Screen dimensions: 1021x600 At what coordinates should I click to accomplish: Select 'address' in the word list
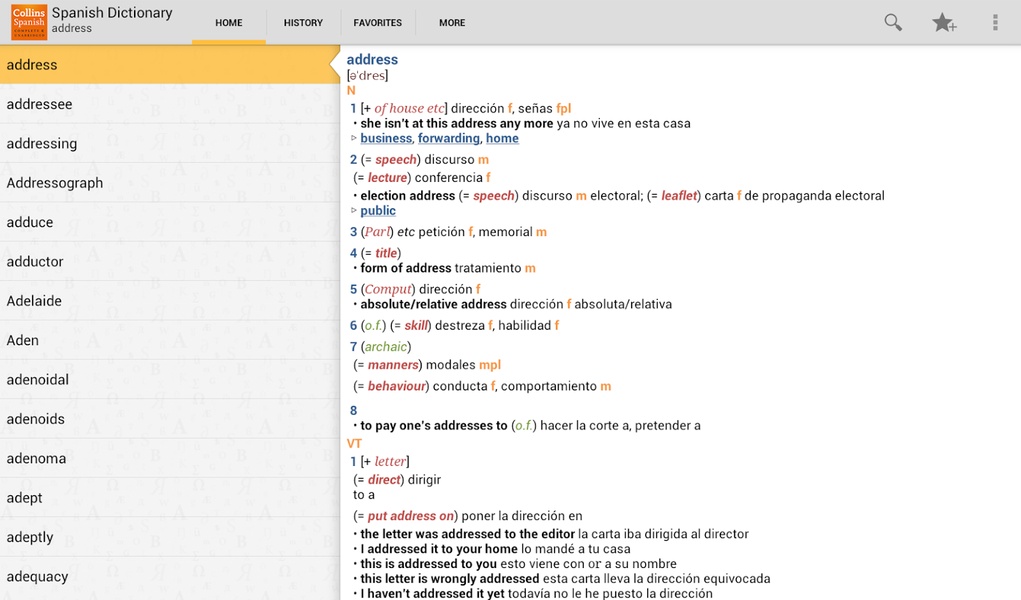point(170,64)
